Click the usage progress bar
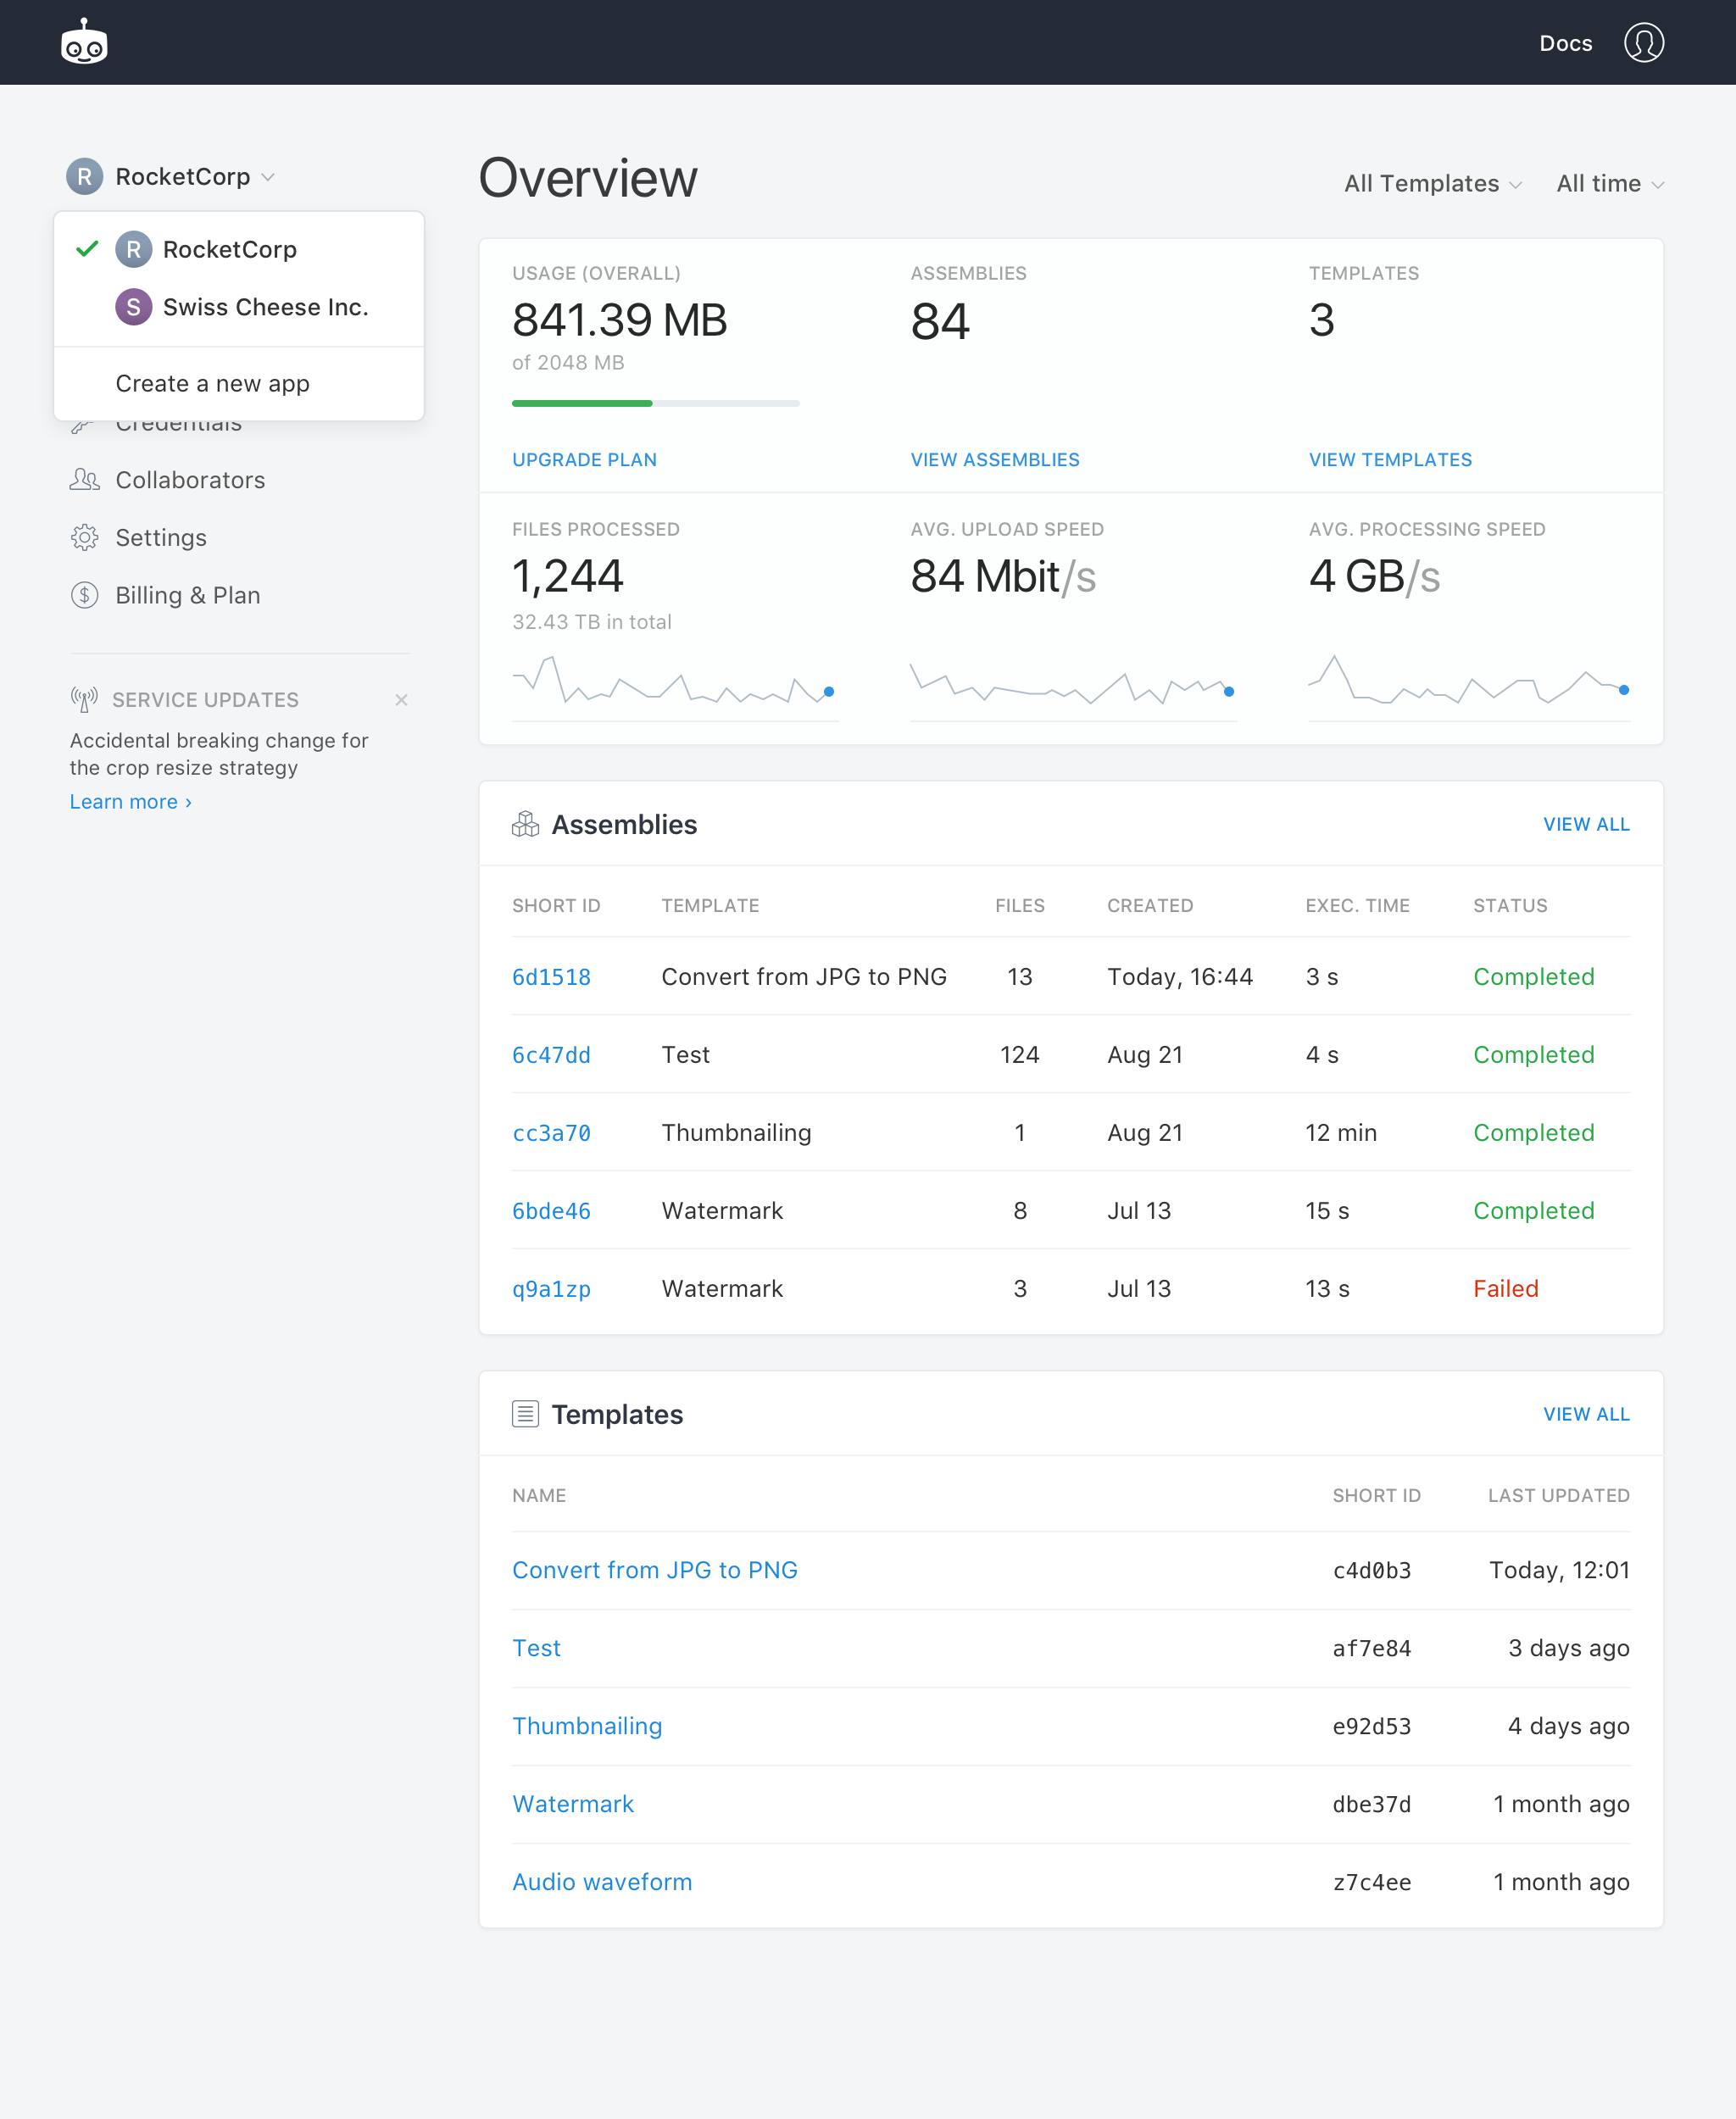This screenshot has width=1736, height=2119. point(655,403)
